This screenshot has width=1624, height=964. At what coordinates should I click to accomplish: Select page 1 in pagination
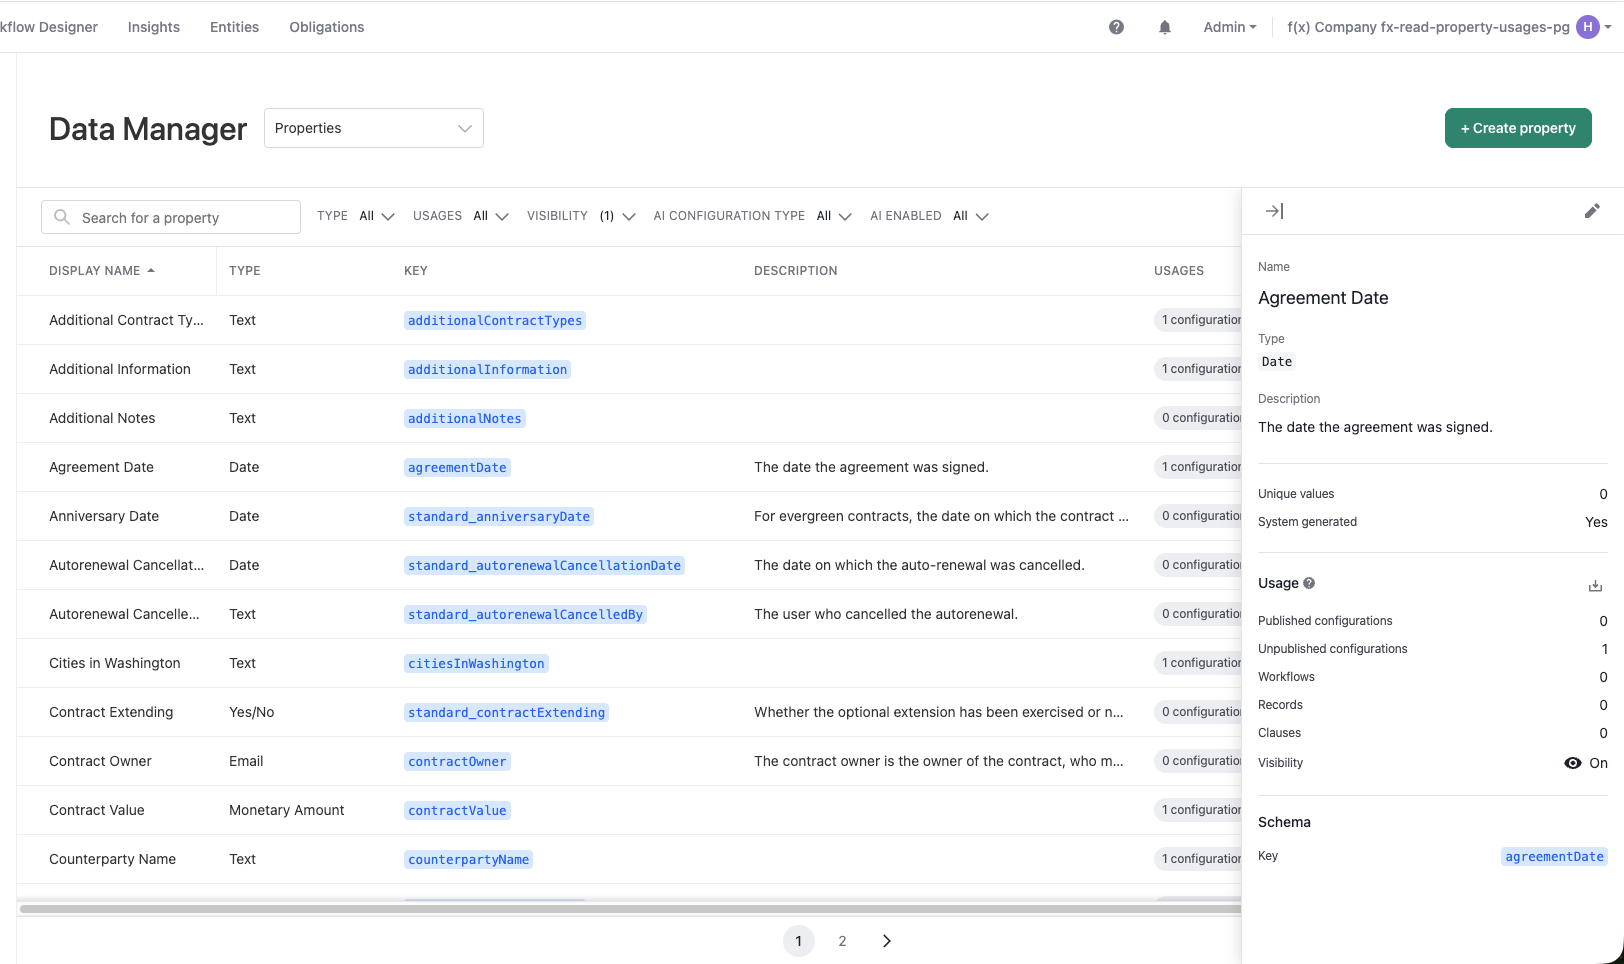tap(798, 941)
